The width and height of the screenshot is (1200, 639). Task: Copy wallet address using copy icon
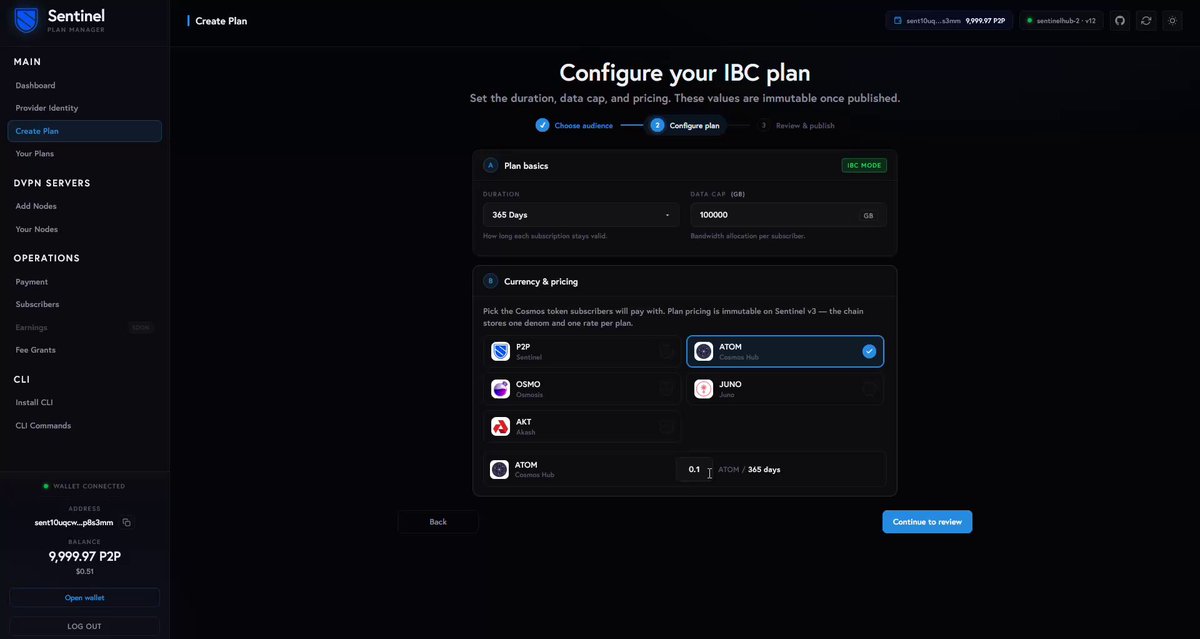tap(126, 522)
